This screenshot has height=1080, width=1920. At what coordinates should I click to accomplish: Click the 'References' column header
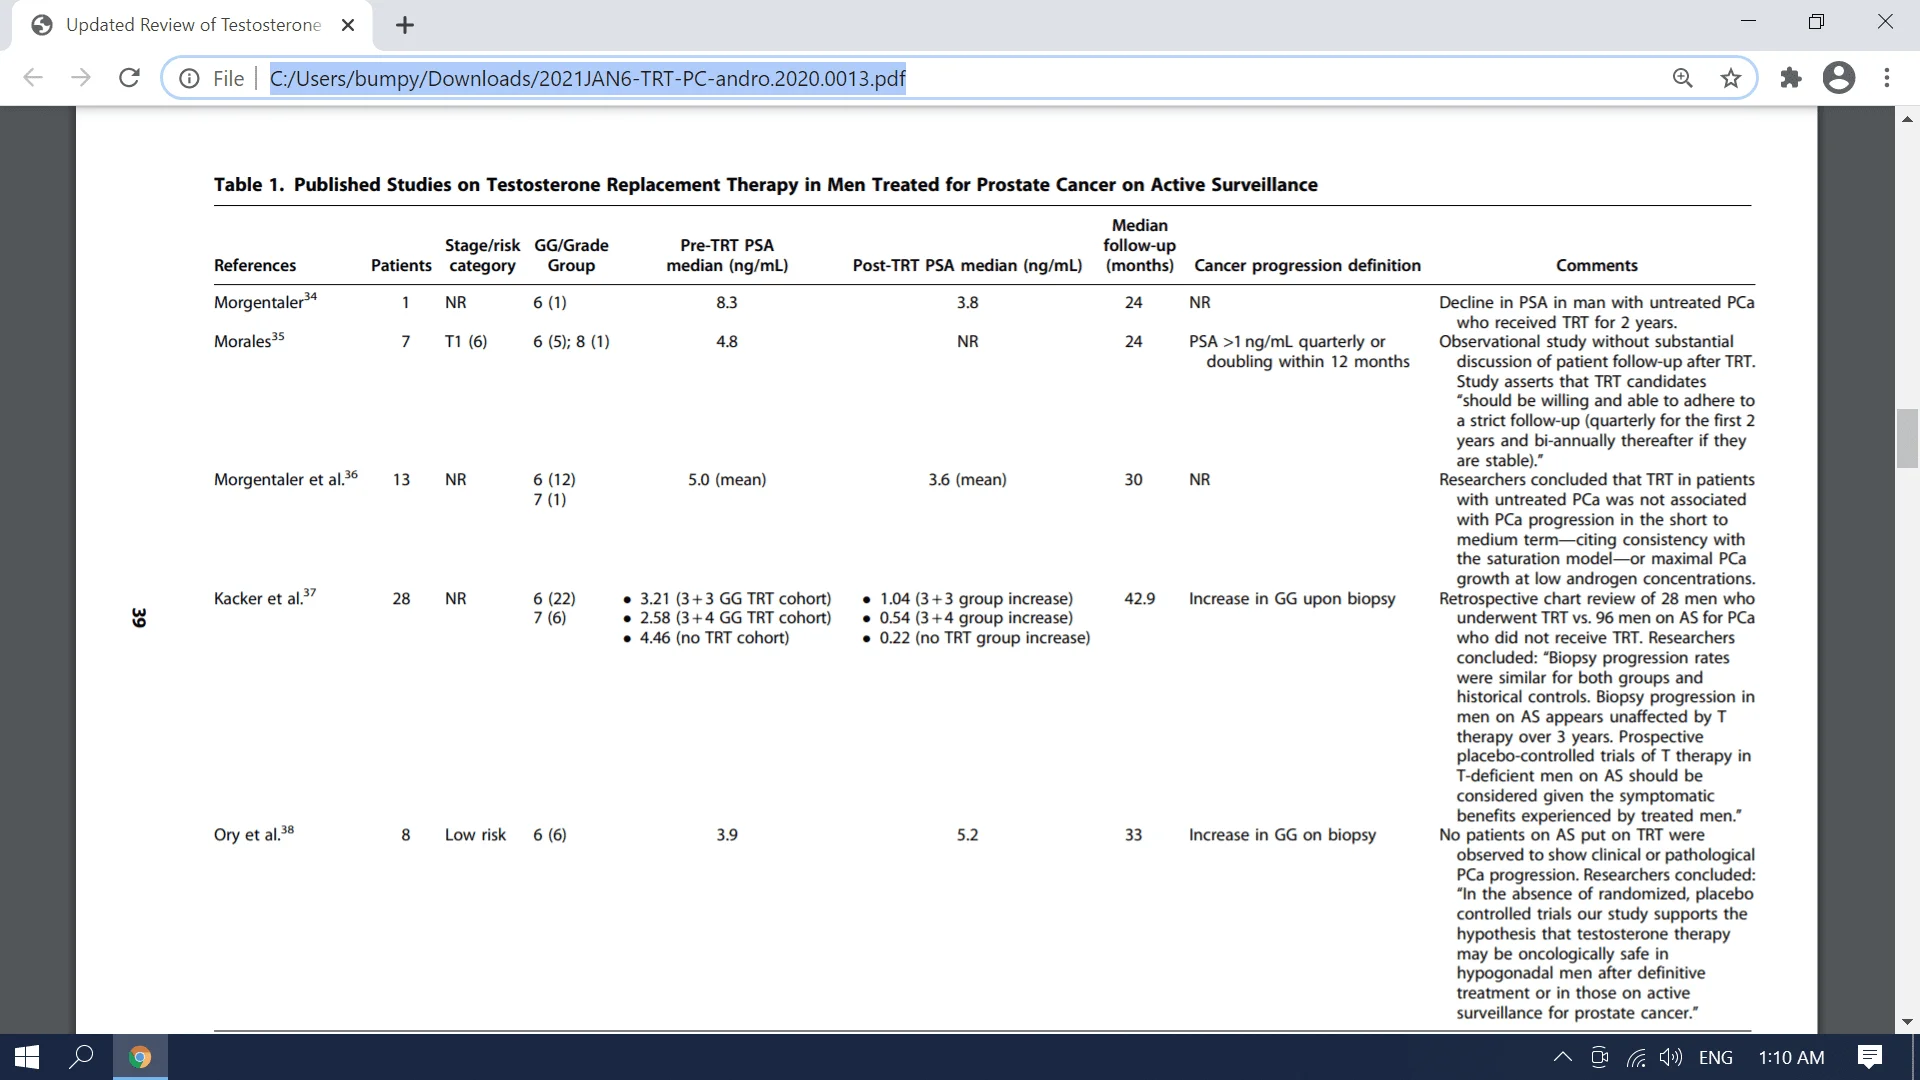click(x=255, y=265)
